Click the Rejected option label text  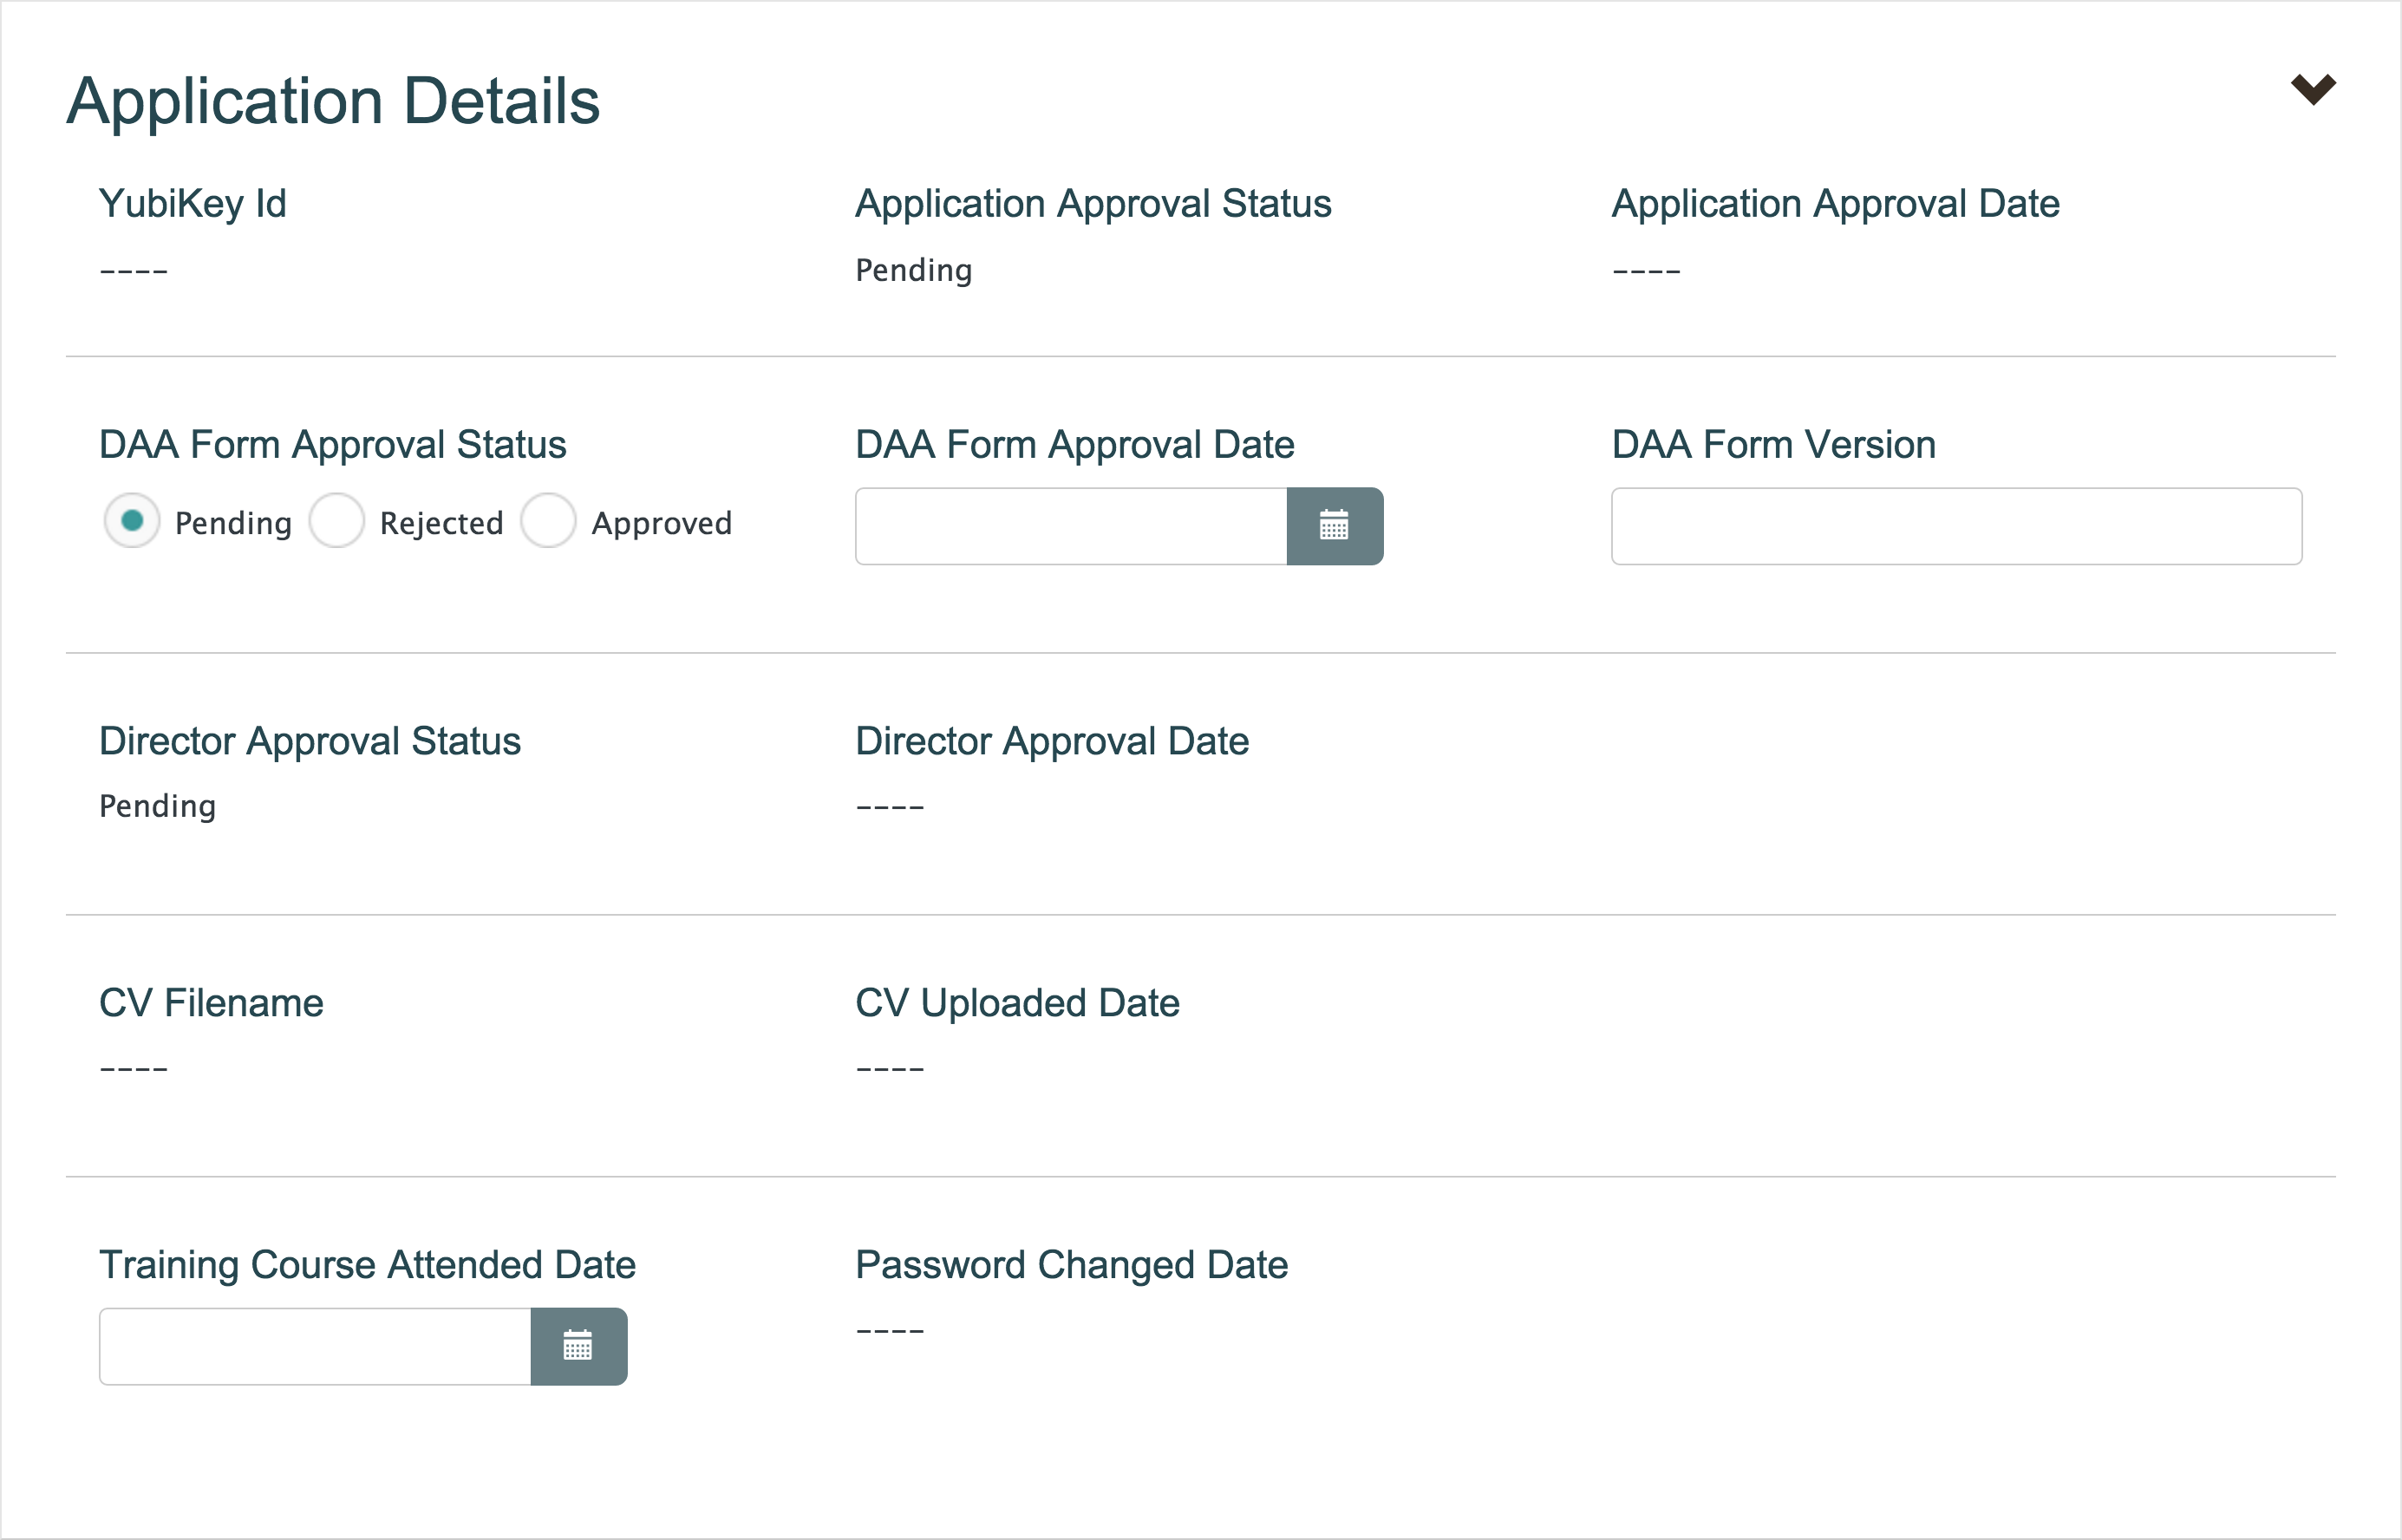pos(441,523)
